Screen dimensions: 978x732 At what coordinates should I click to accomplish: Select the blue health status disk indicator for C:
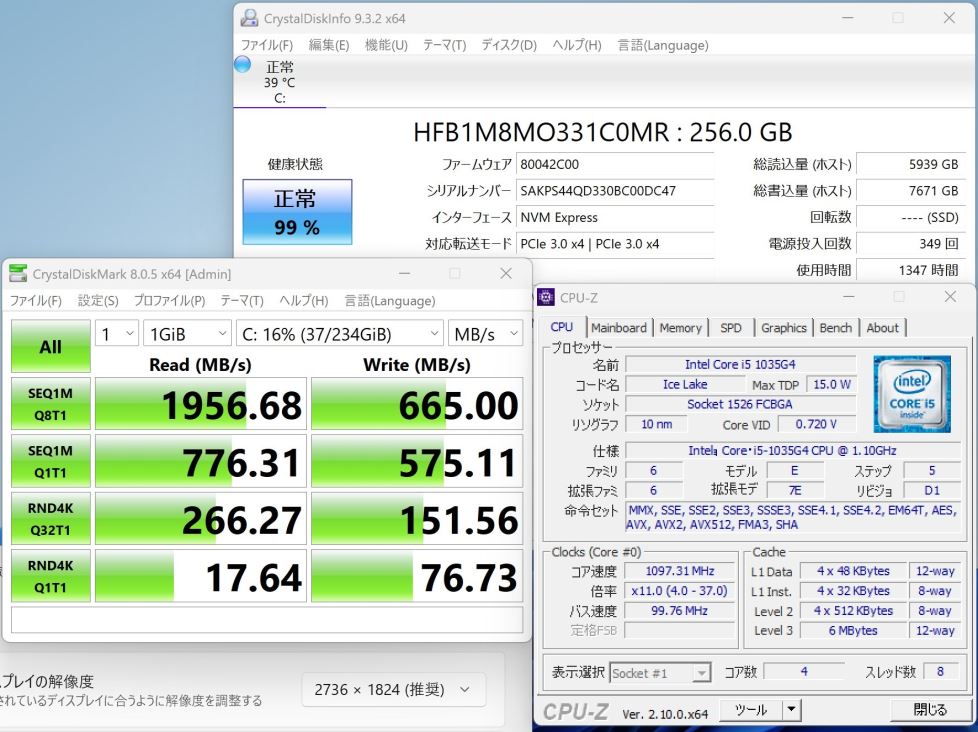pyautogui.click(x=243, y=64)
